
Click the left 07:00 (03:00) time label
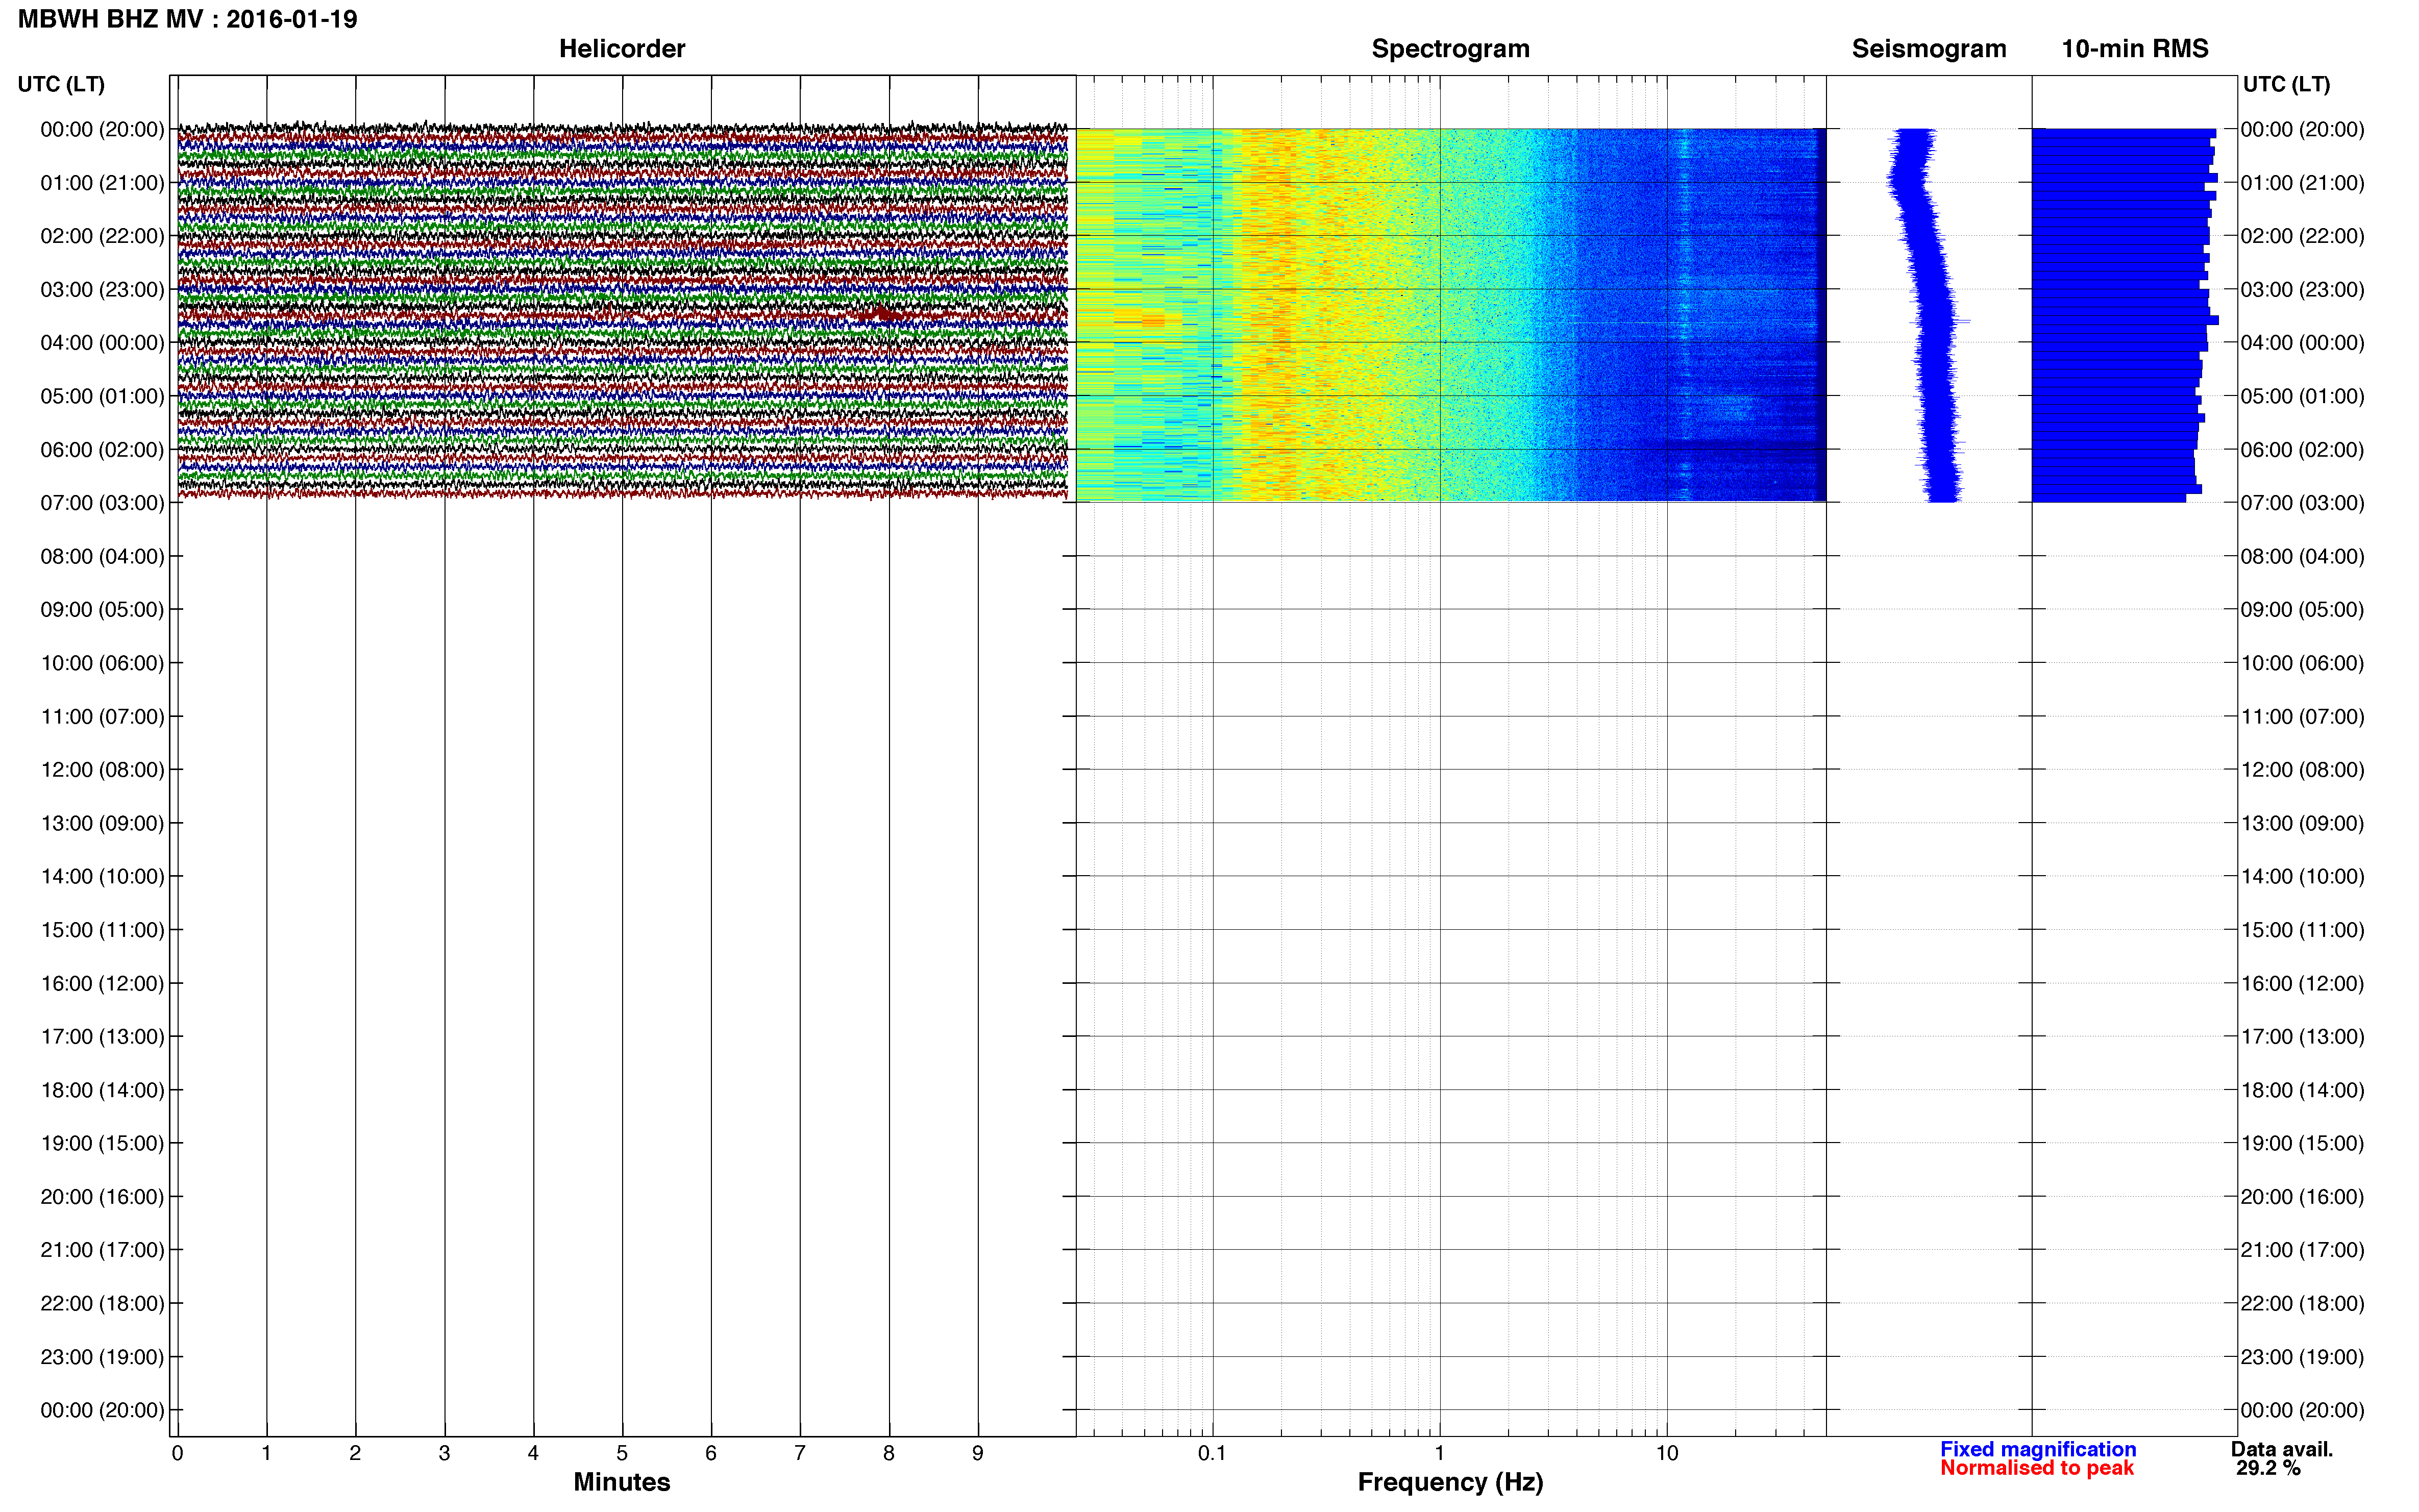[102, 503]
